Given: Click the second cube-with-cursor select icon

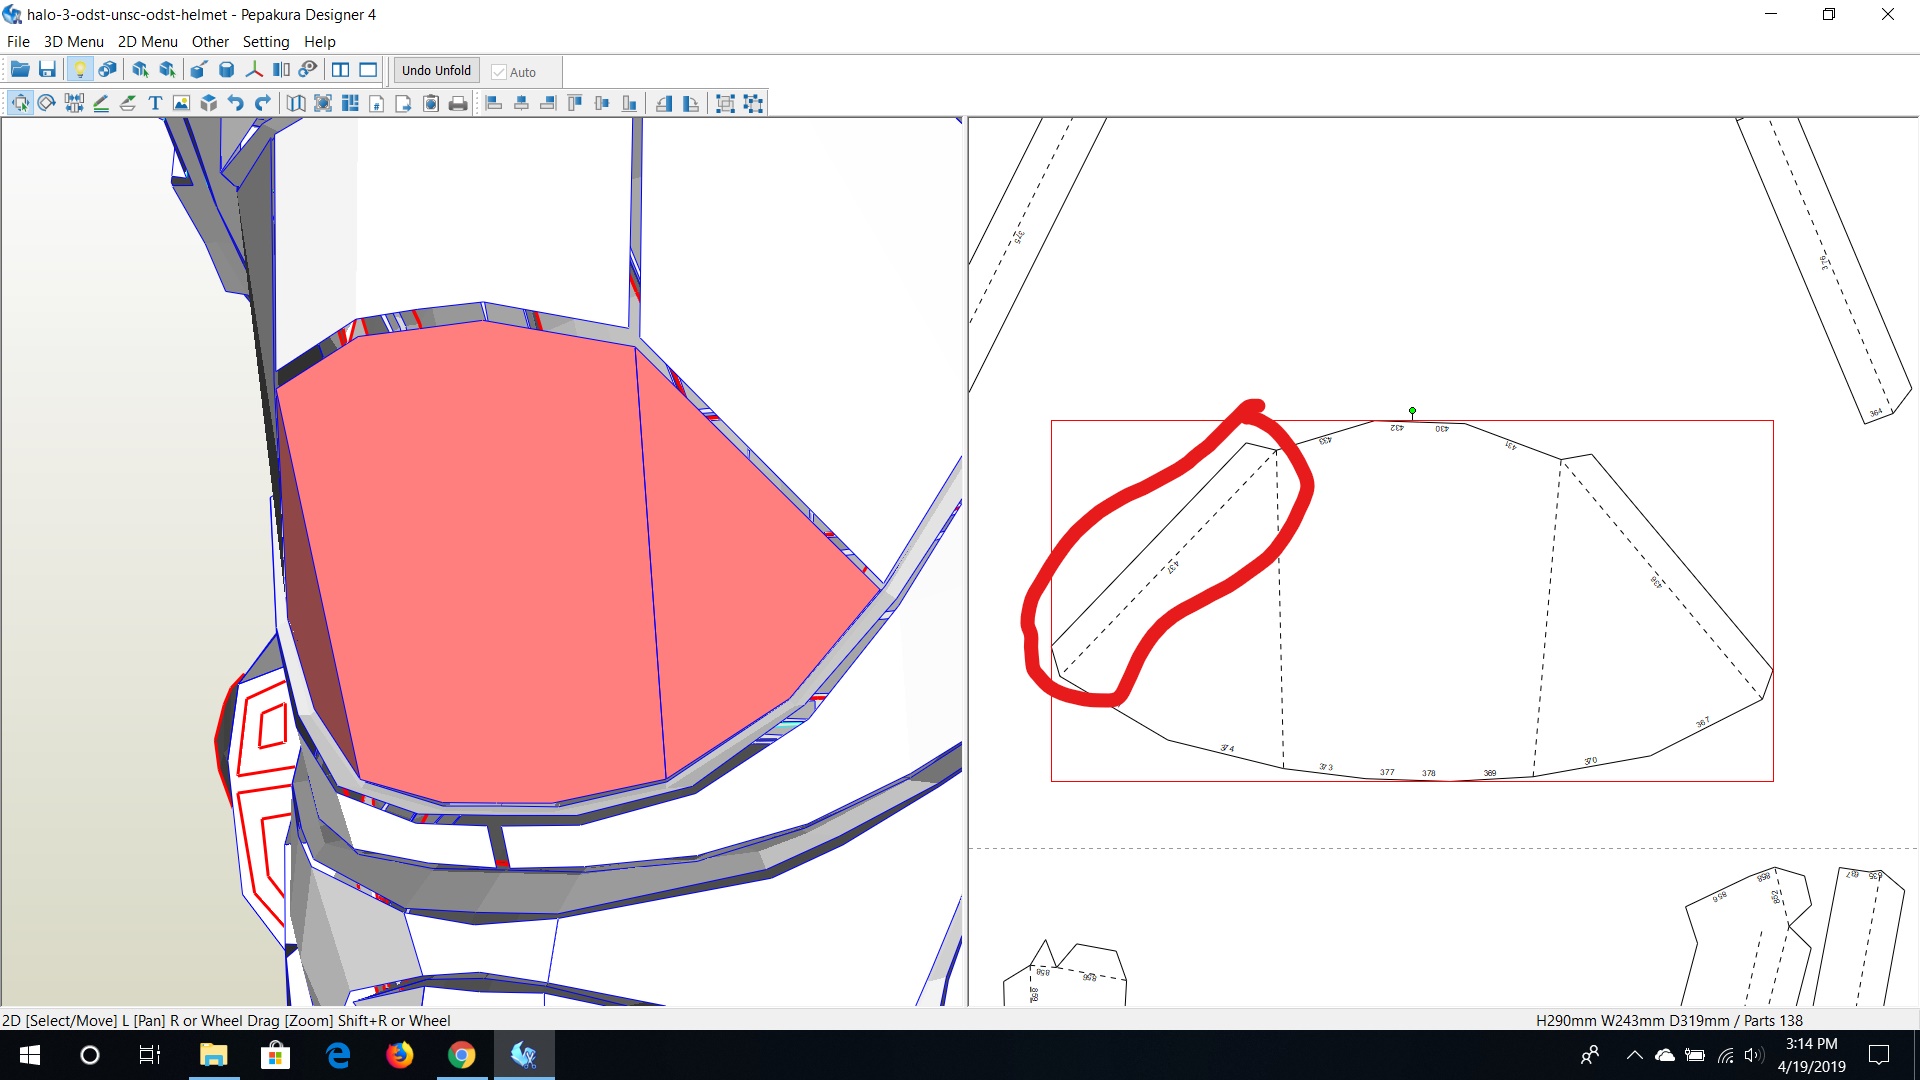Looking at the screenshot, I should pyautogui.click(x=167, y=70).
